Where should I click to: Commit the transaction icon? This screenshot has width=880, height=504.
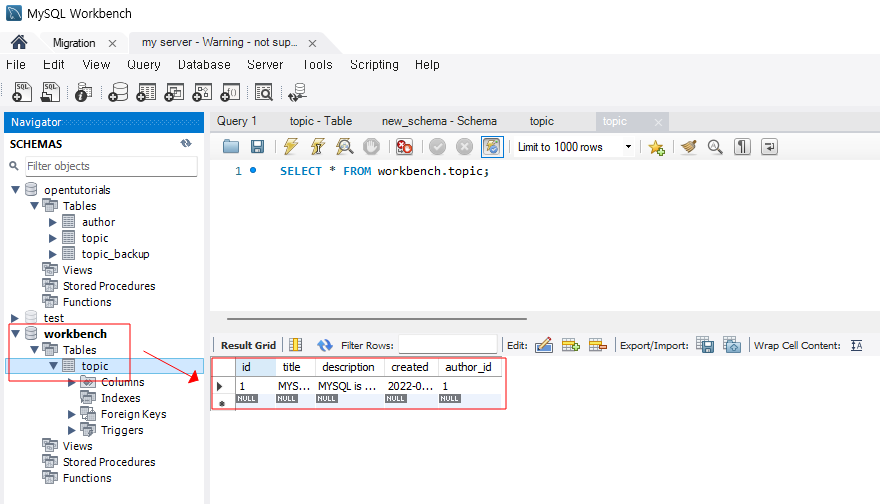click(437, 147)
